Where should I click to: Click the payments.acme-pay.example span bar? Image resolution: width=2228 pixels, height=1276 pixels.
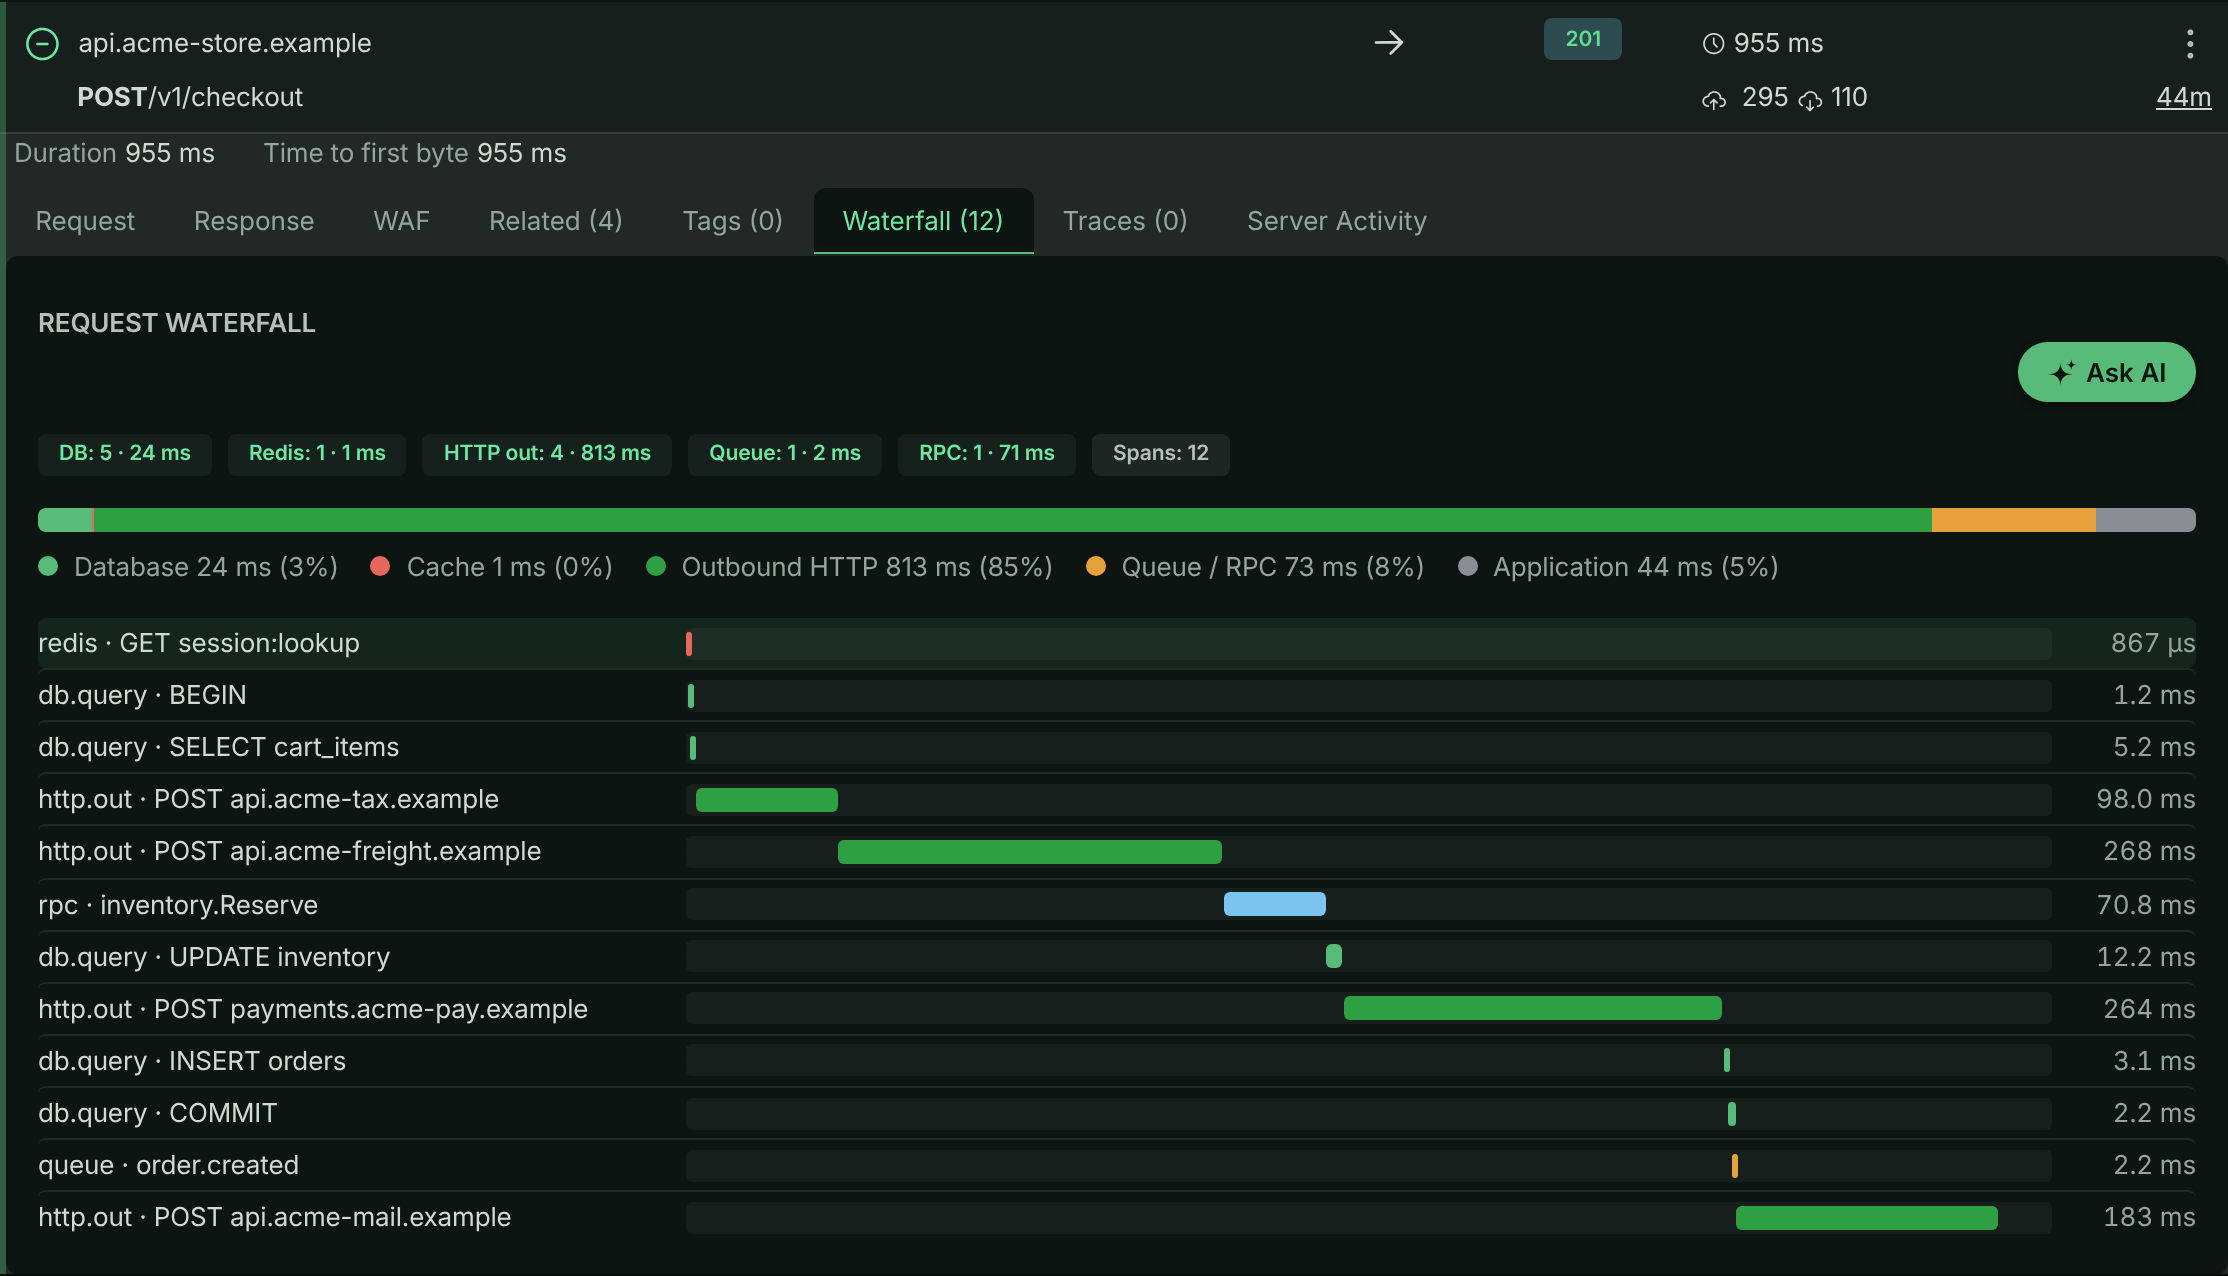coord(1533,1008)
